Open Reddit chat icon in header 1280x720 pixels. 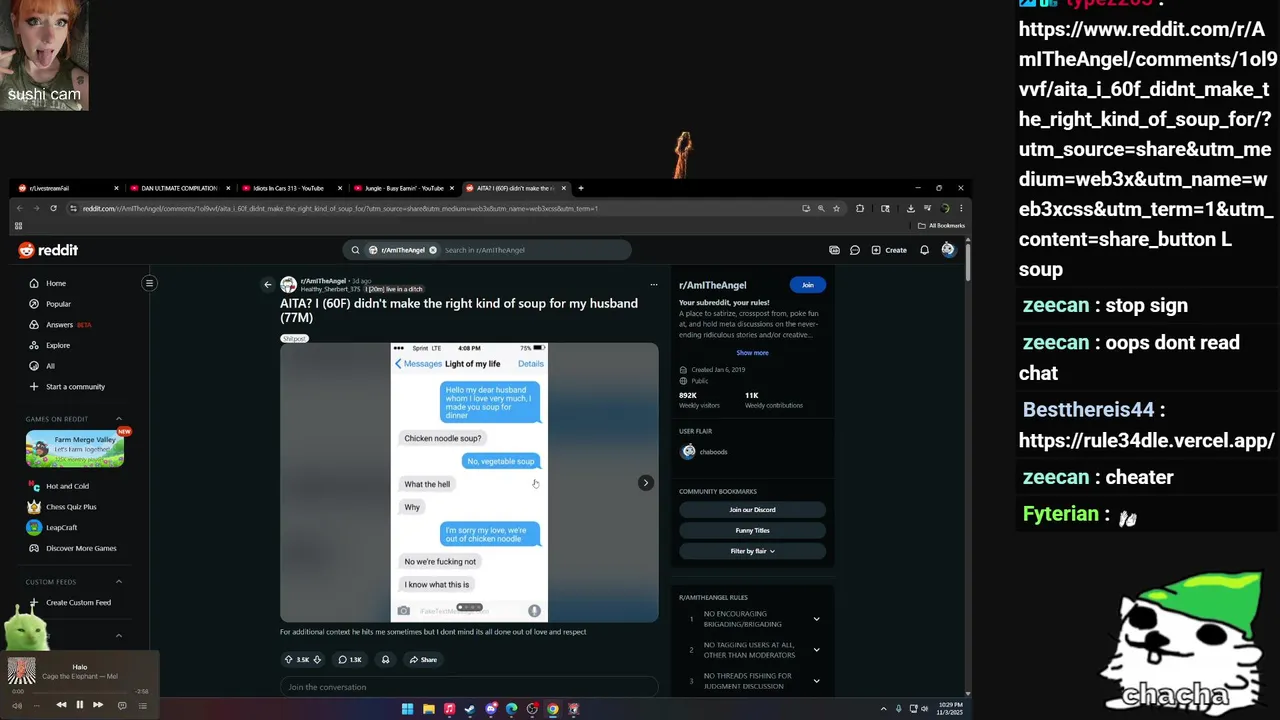(x=855, y=250)
